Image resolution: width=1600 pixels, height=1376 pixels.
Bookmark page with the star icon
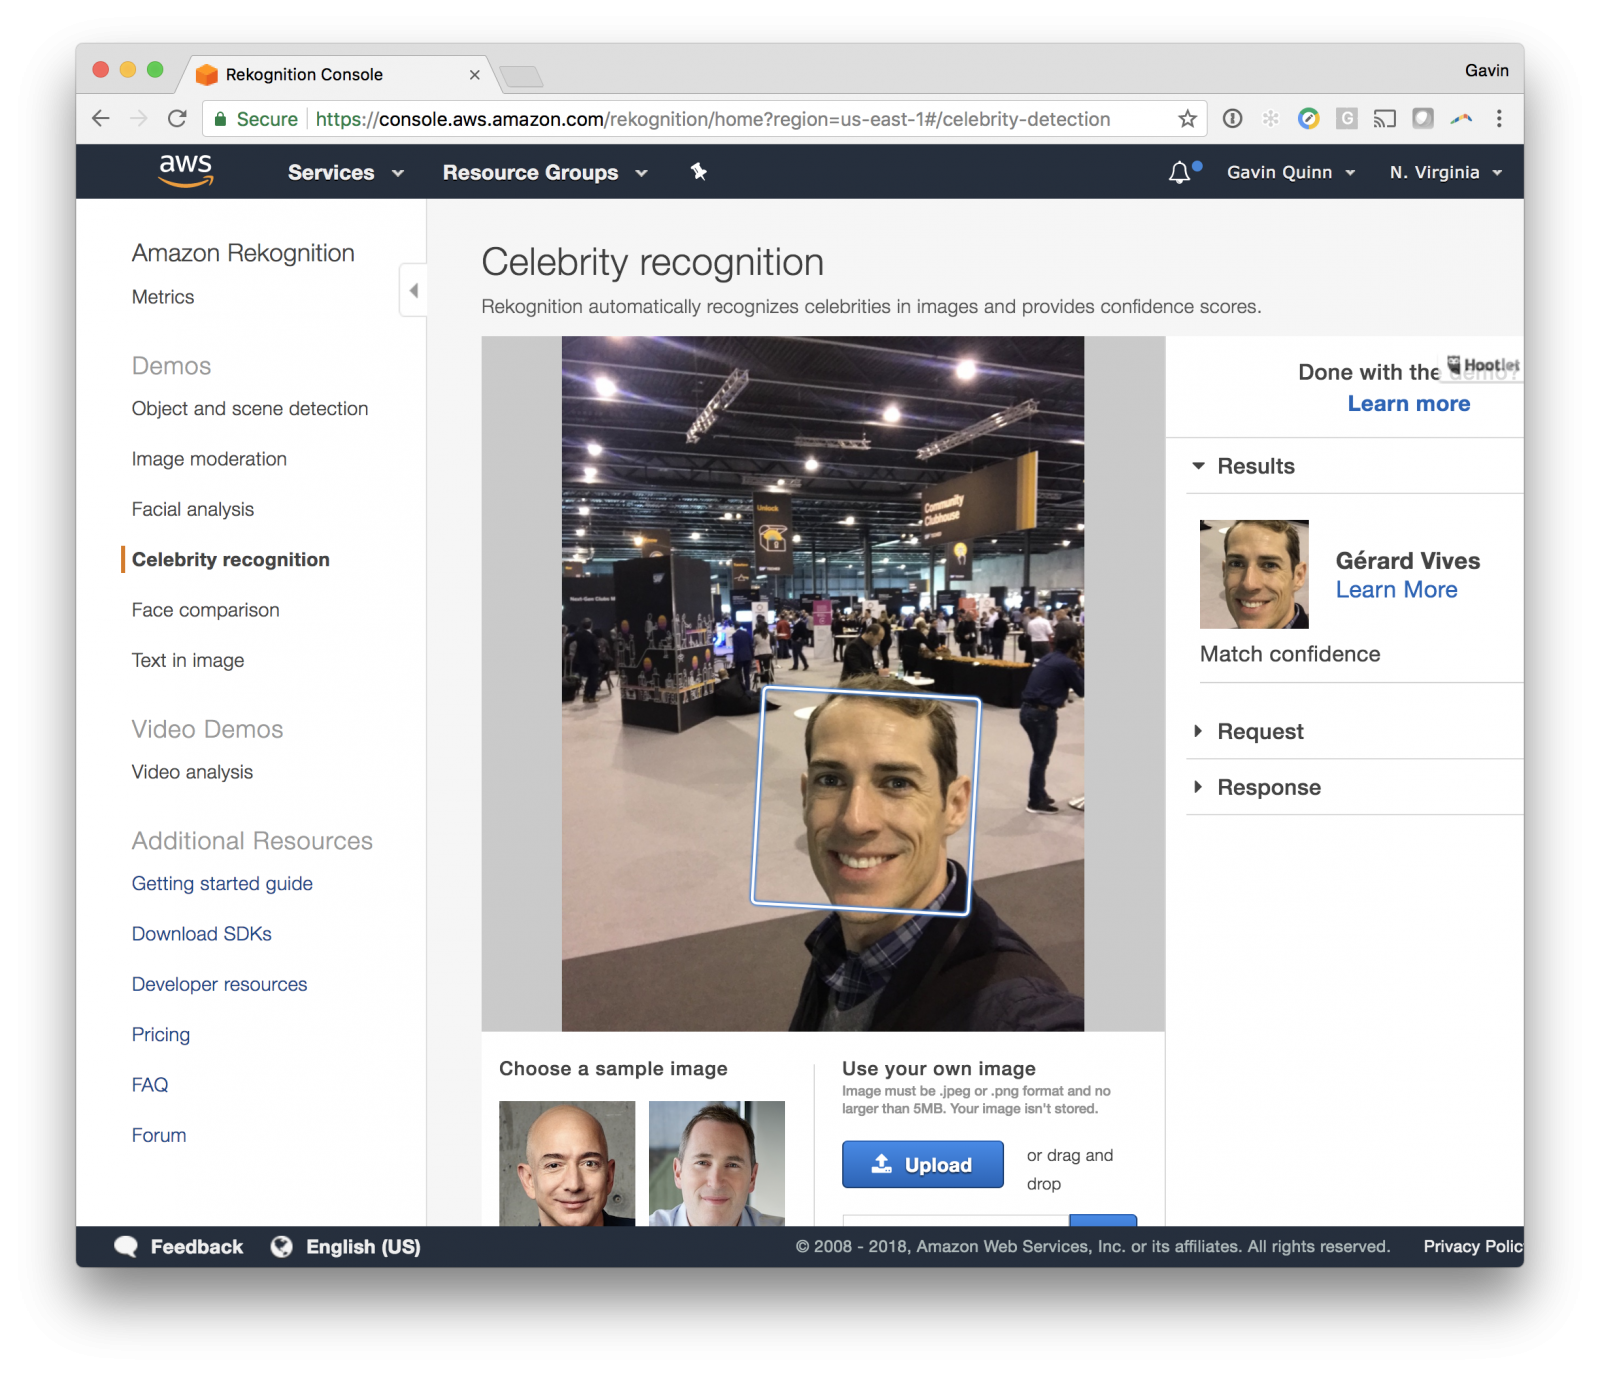(1187, 119)
